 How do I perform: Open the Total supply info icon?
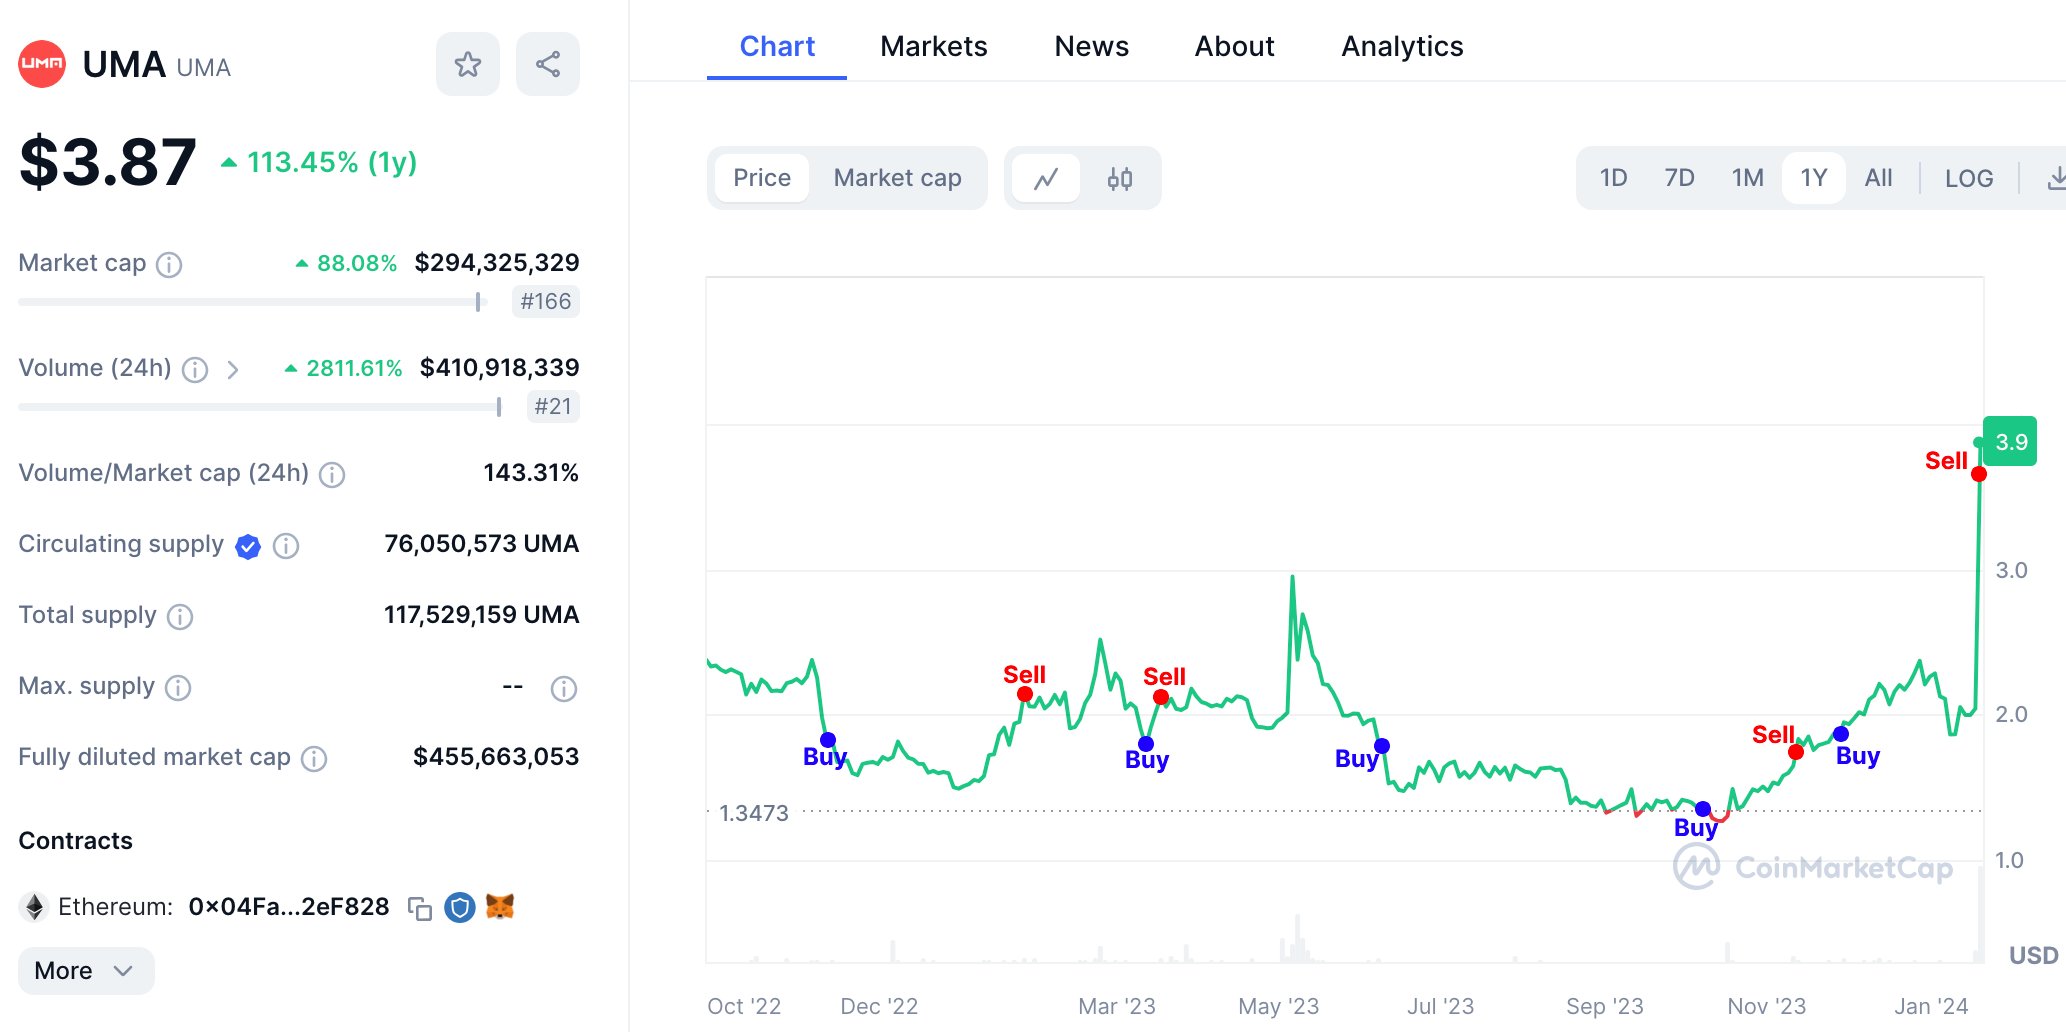(x=180, y=617)
